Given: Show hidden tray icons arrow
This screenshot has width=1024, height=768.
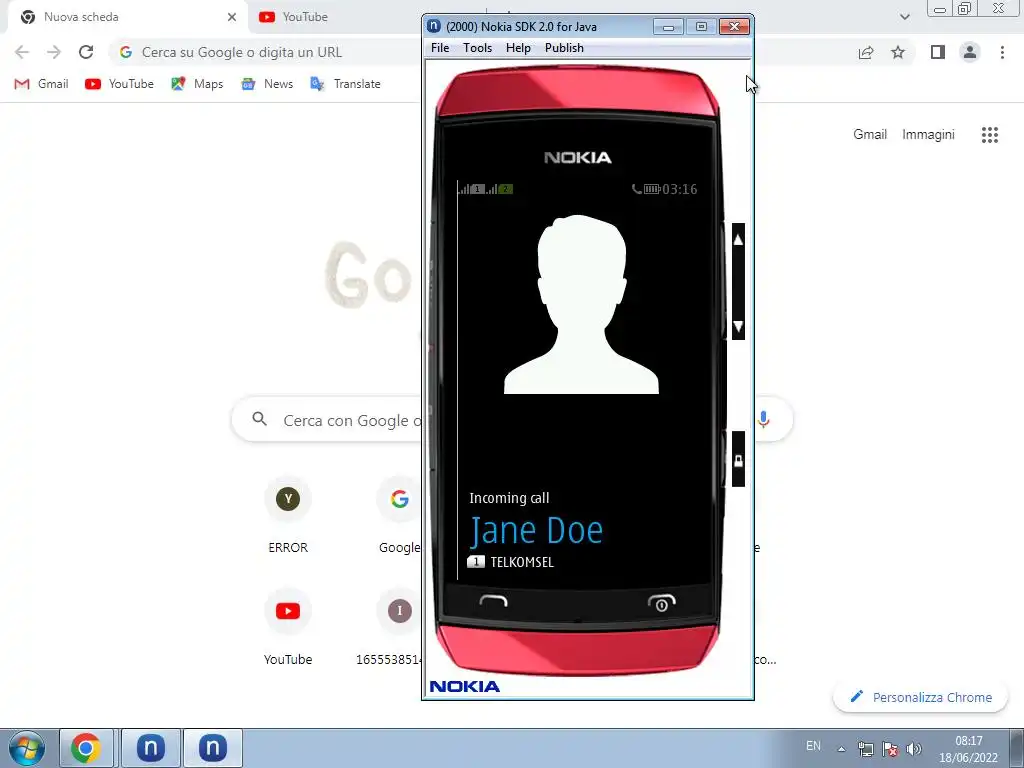Looking at the screenshot, I should pos(841,749).
